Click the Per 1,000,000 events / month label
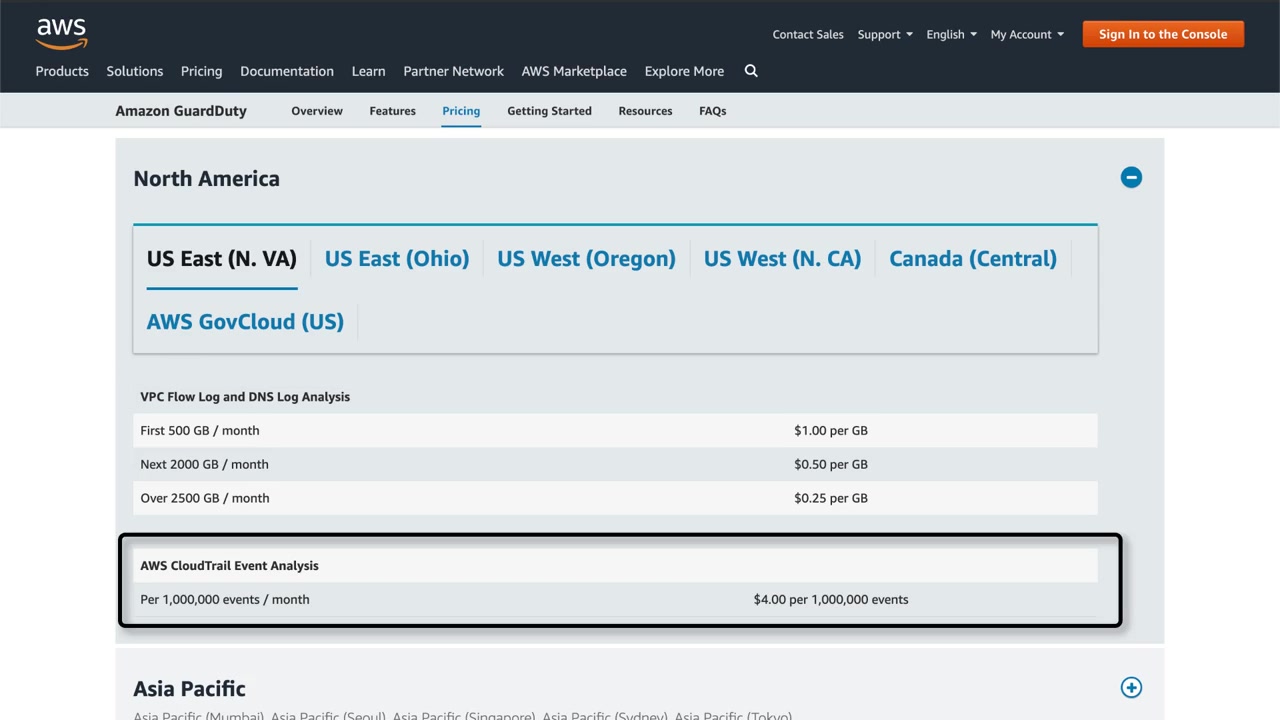The width and height of the screenshot is (1280, 720). (x=225, y=600)
